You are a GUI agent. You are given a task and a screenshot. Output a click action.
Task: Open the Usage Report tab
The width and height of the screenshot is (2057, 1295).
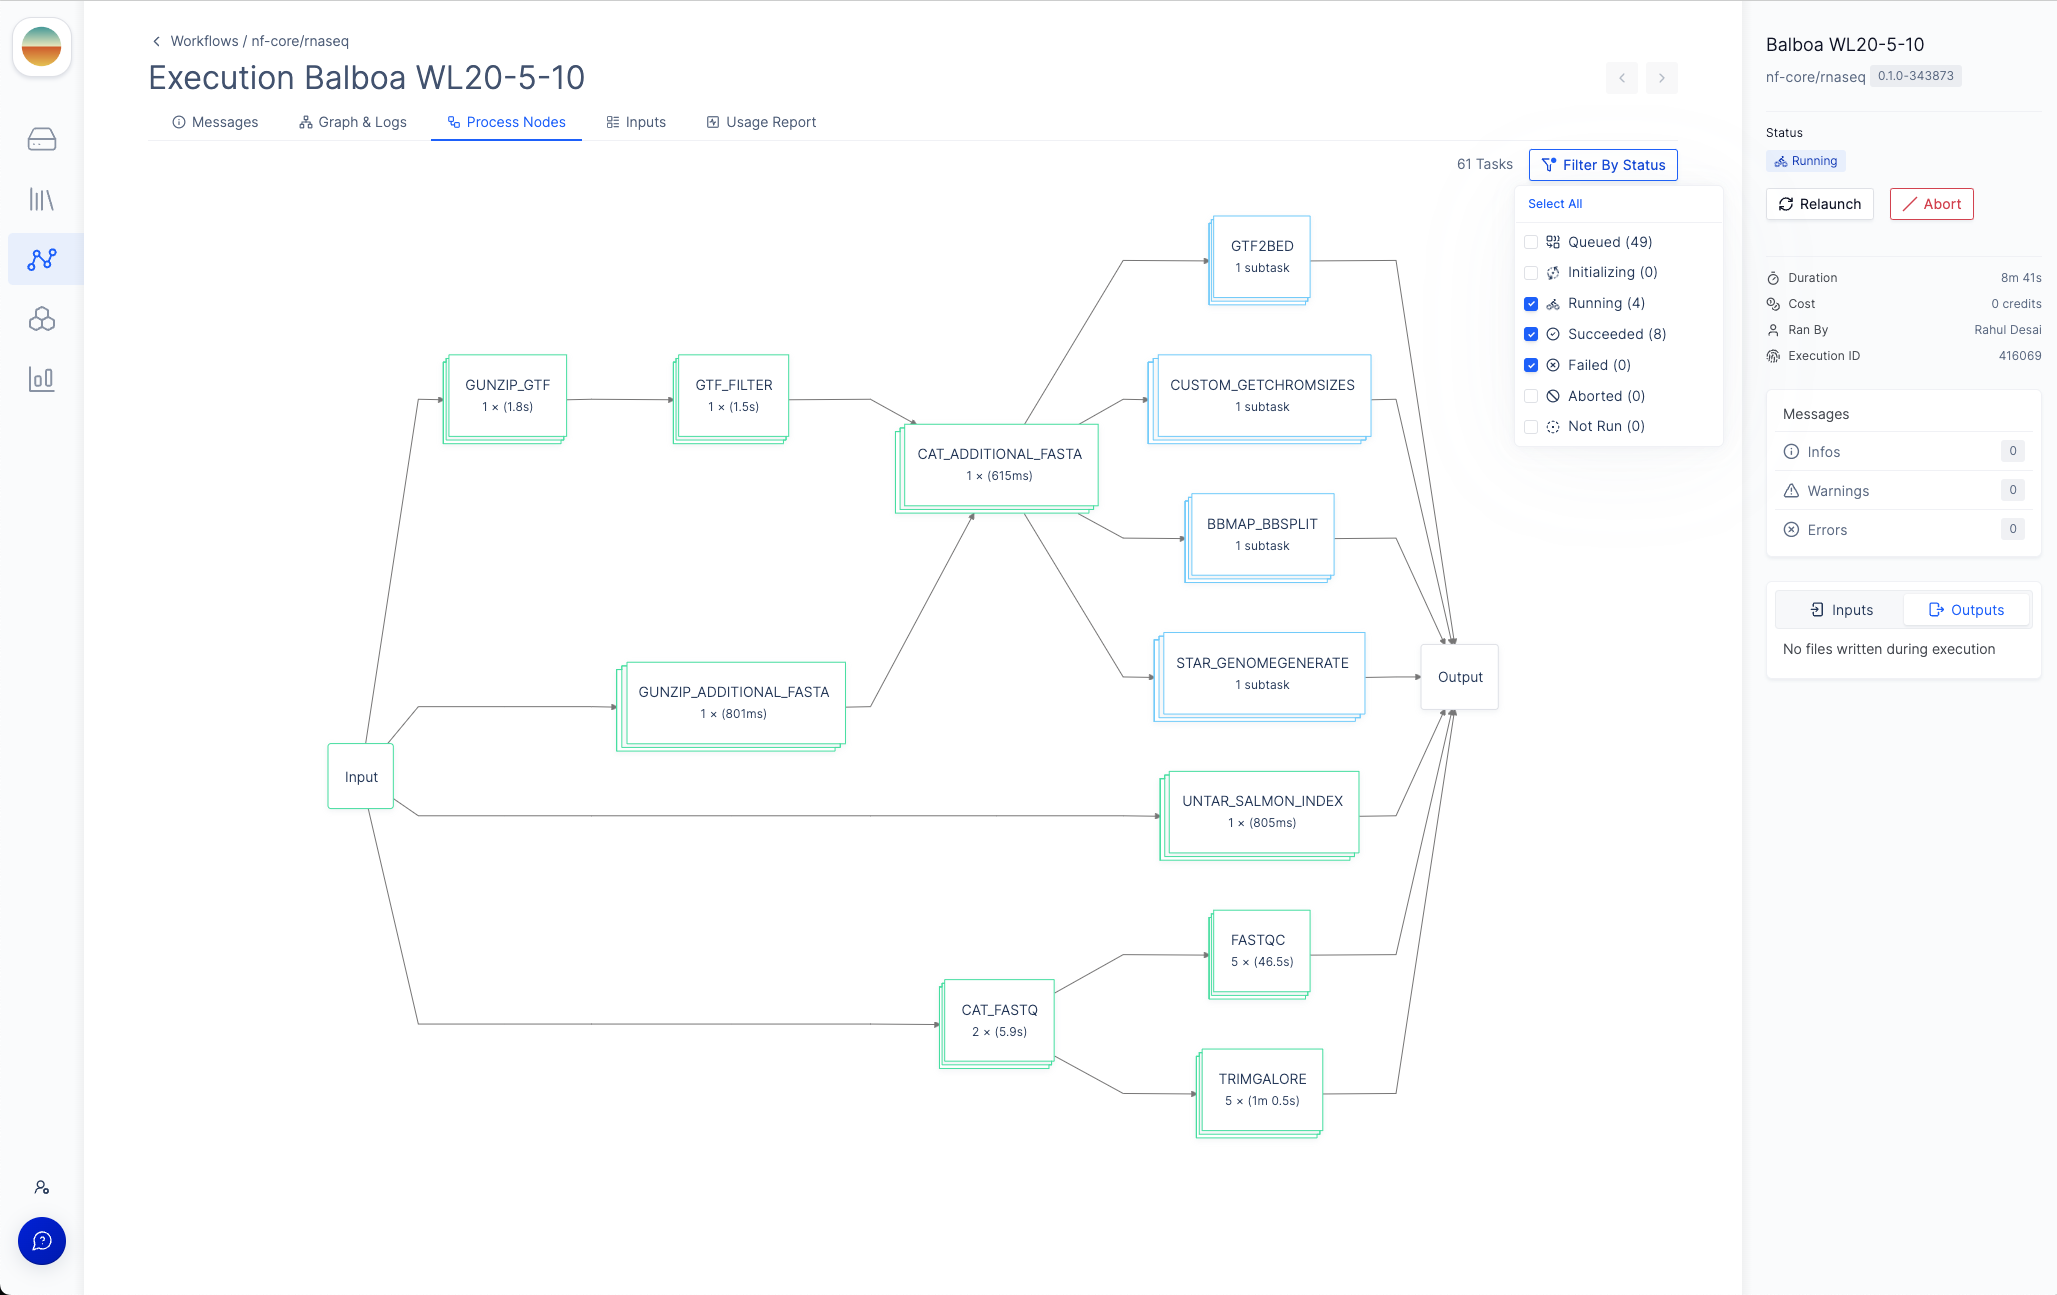[761, 122]
